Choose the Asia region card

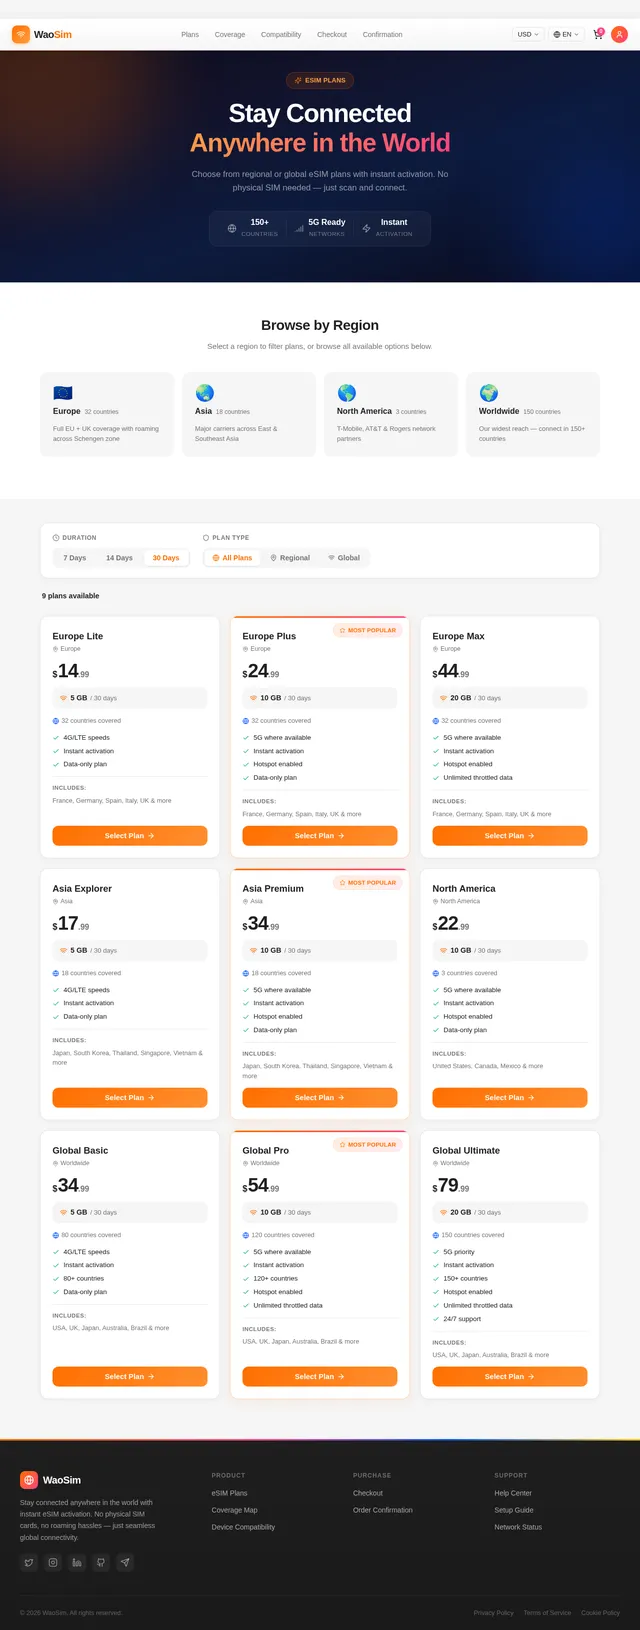coord(249,414)
